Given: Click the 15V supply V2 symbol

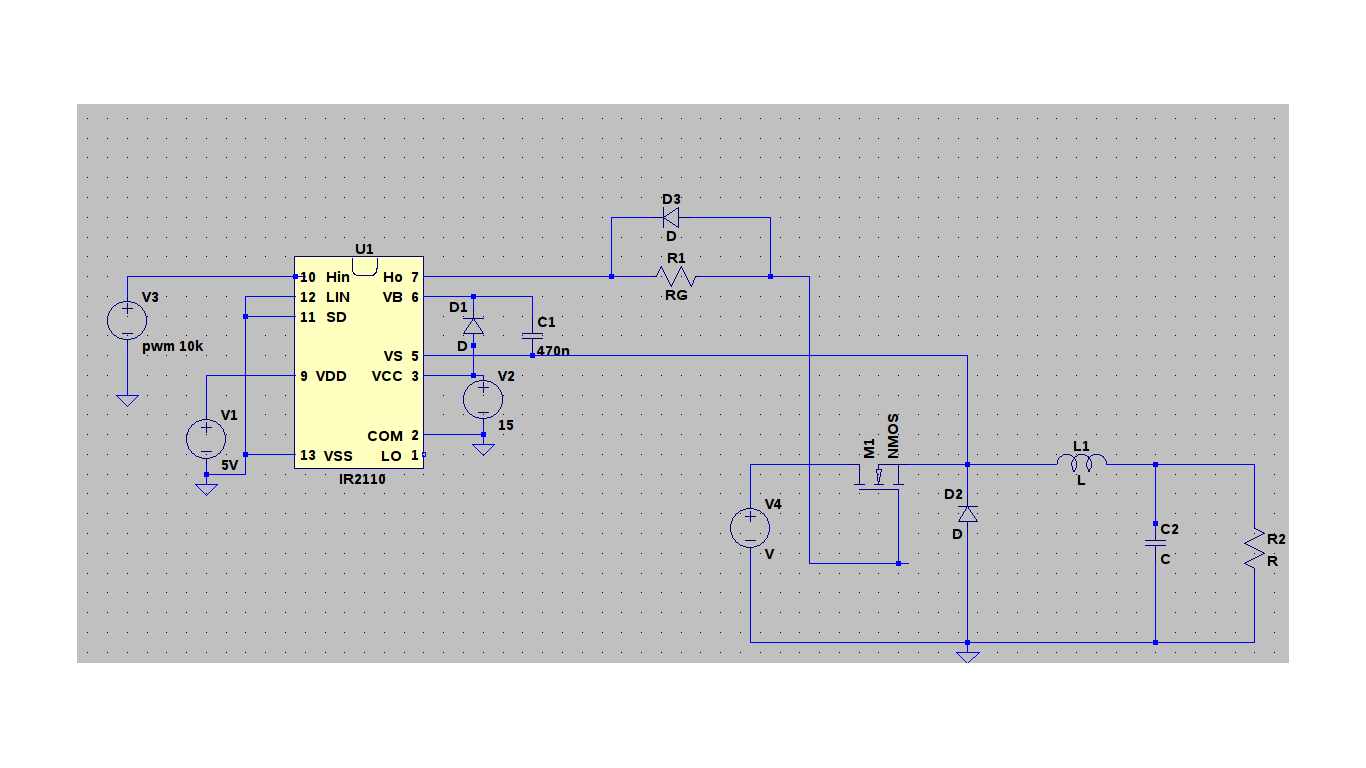Looking at the screenshot, I should point(482,397).
